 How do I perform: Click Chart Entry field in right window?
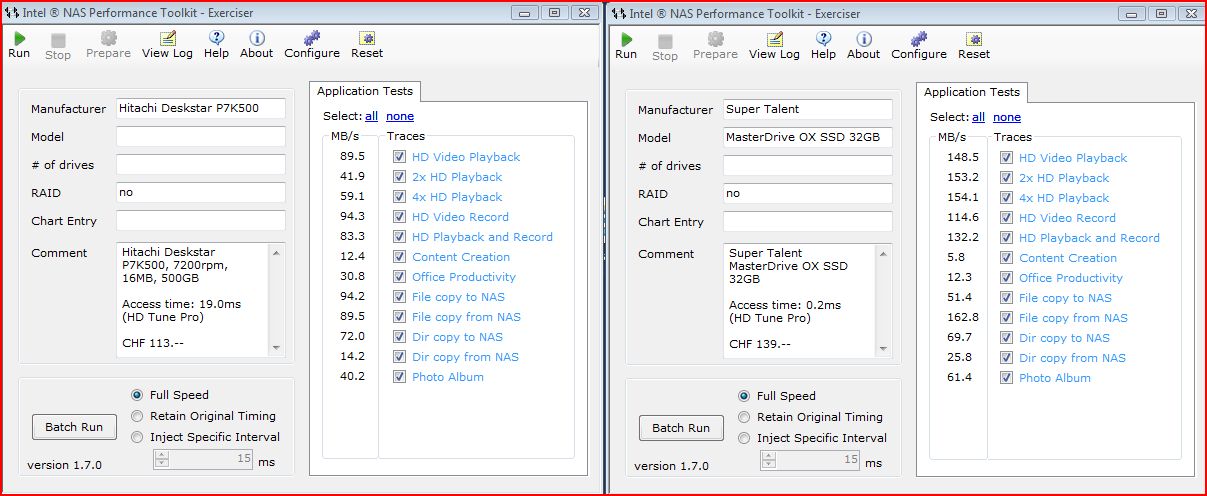[x=808, y=221]
